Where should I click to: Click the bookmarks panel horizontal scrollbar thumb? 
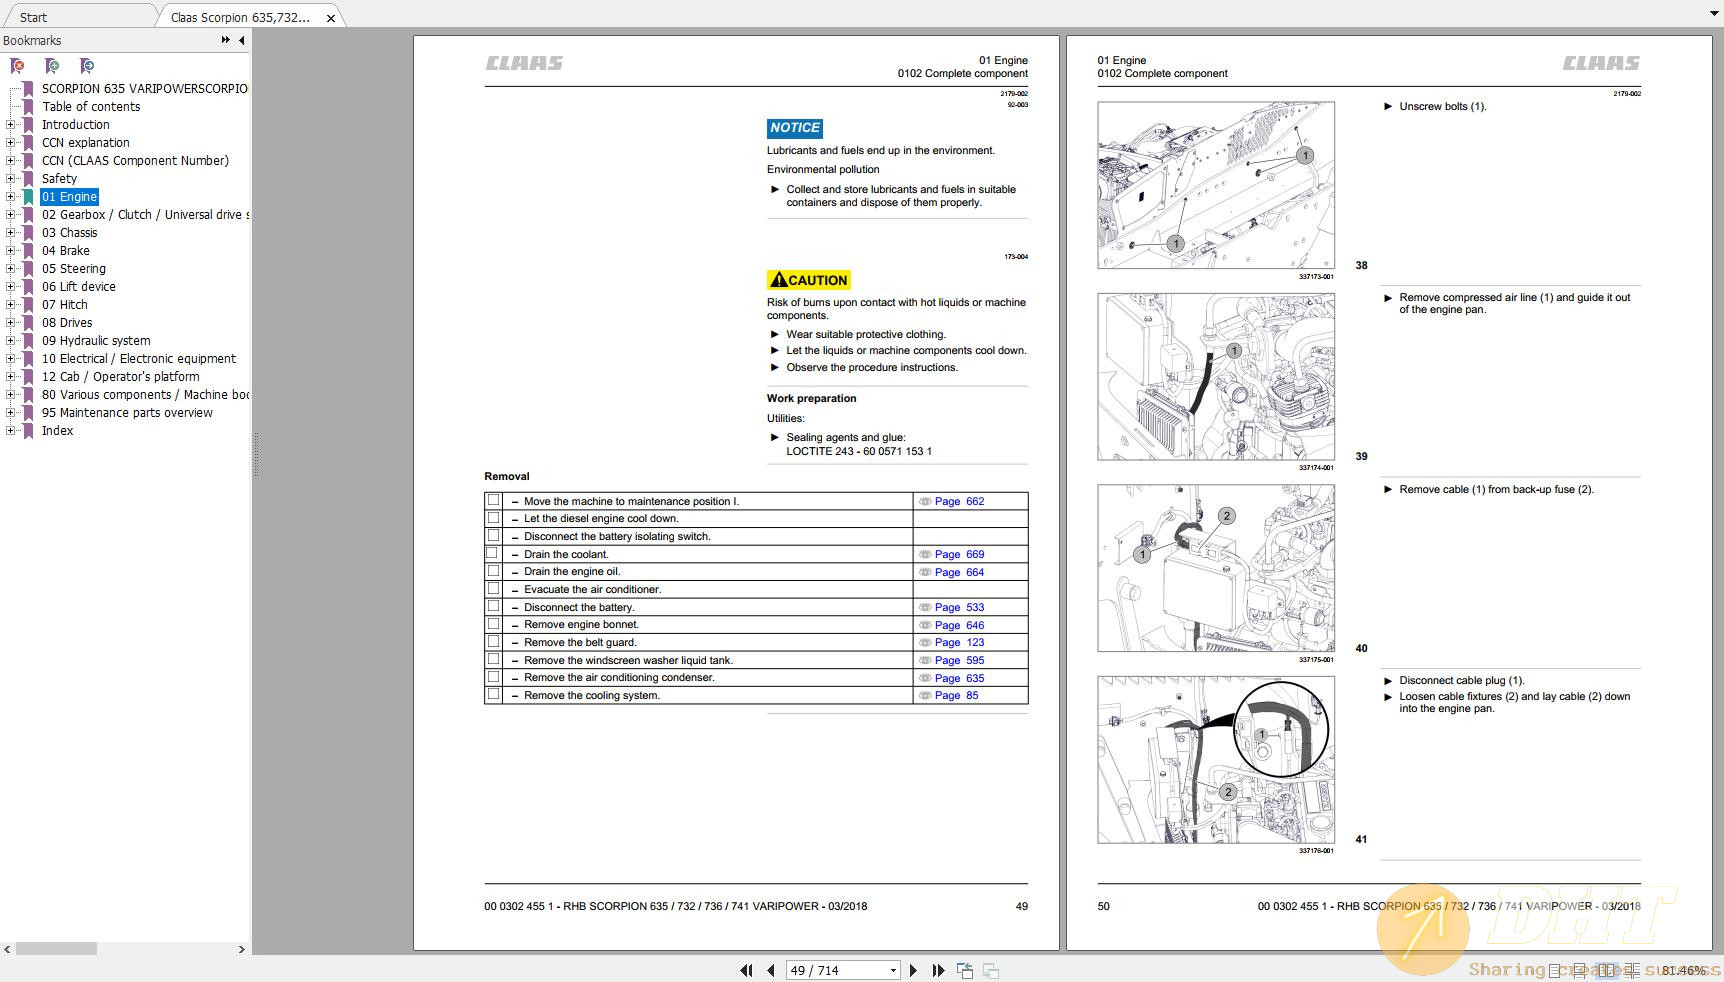(57, 949)
